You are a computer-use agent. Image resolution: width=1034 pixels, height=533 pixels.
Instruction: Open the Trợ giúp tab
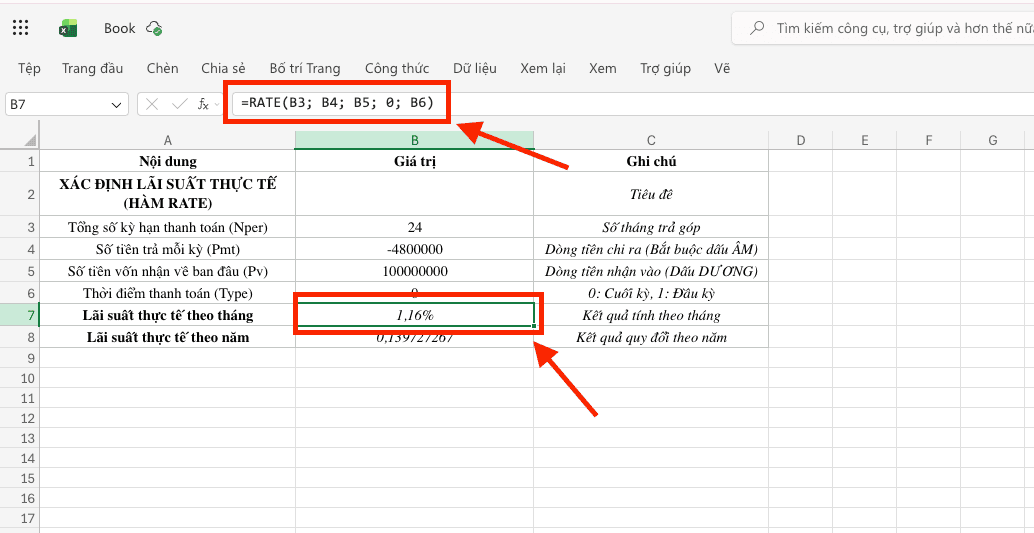click(x=665, y=69)
